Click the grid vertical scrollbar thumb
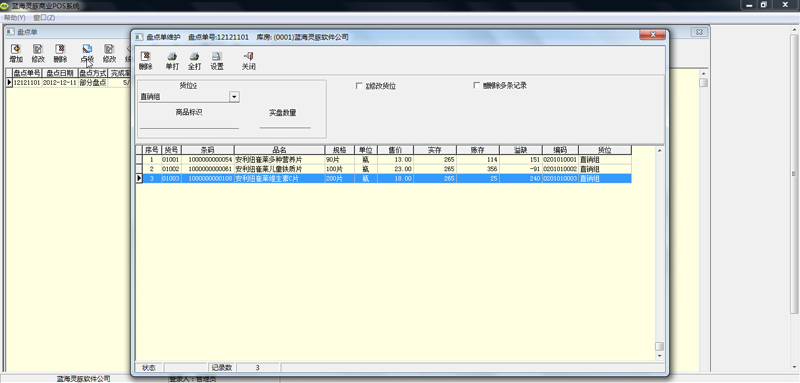Image resolution: width=800 pixels, height=383 pixels. tap(659, 346)
